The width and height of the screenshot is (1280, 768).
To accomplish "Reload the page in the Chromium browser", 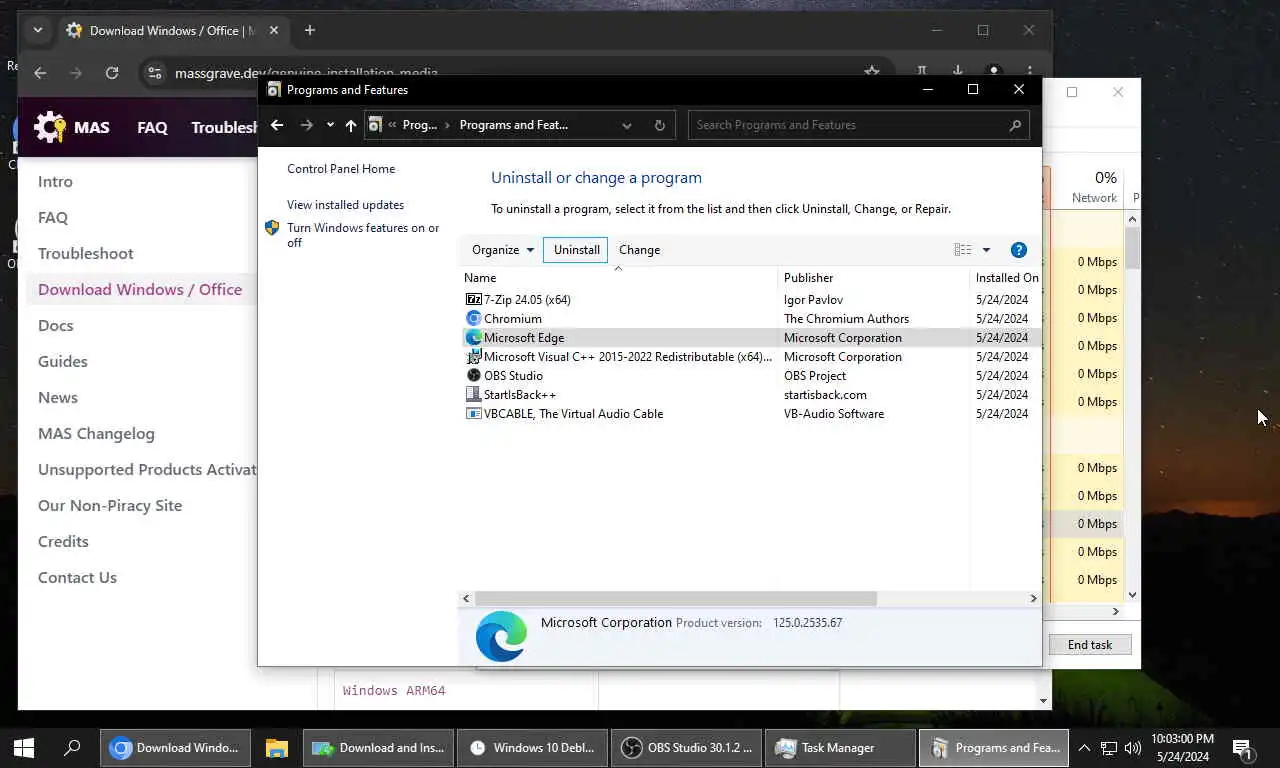I will pyautogui.click(x=112, y=73).
